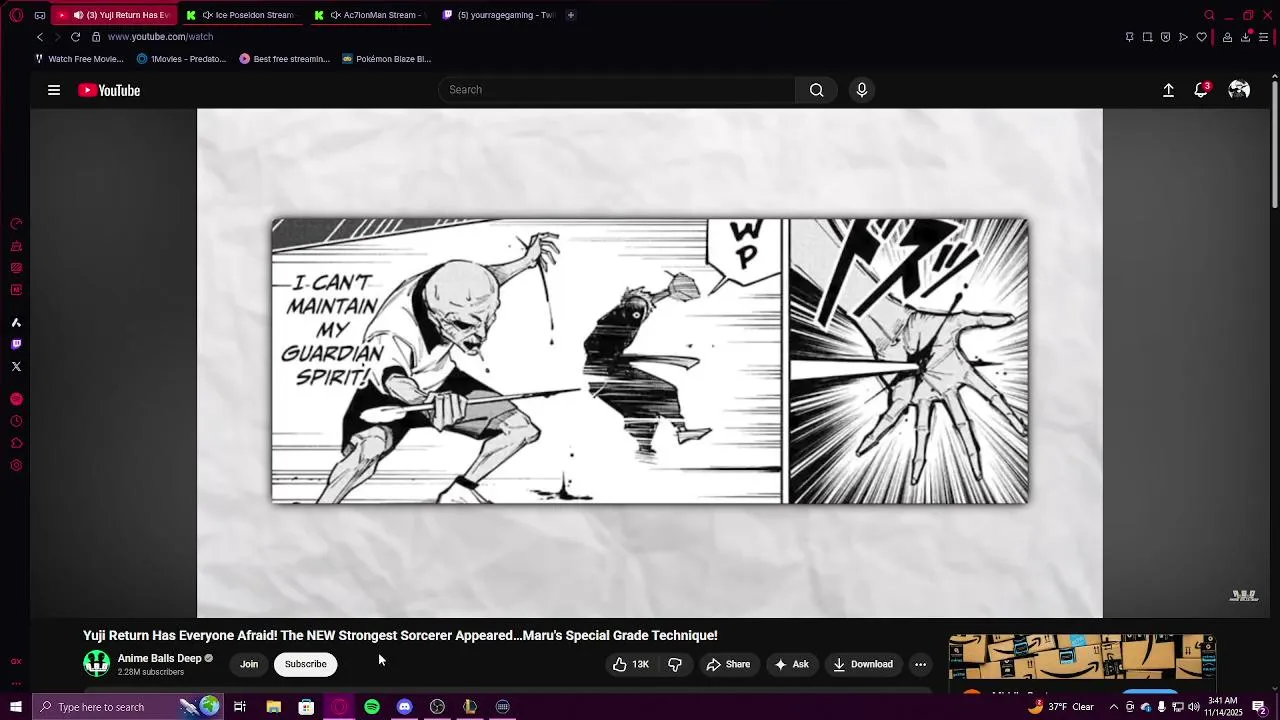Open the Pokémon Blaze Bl bookmark
1280x720 pixels.
point(387,59)
